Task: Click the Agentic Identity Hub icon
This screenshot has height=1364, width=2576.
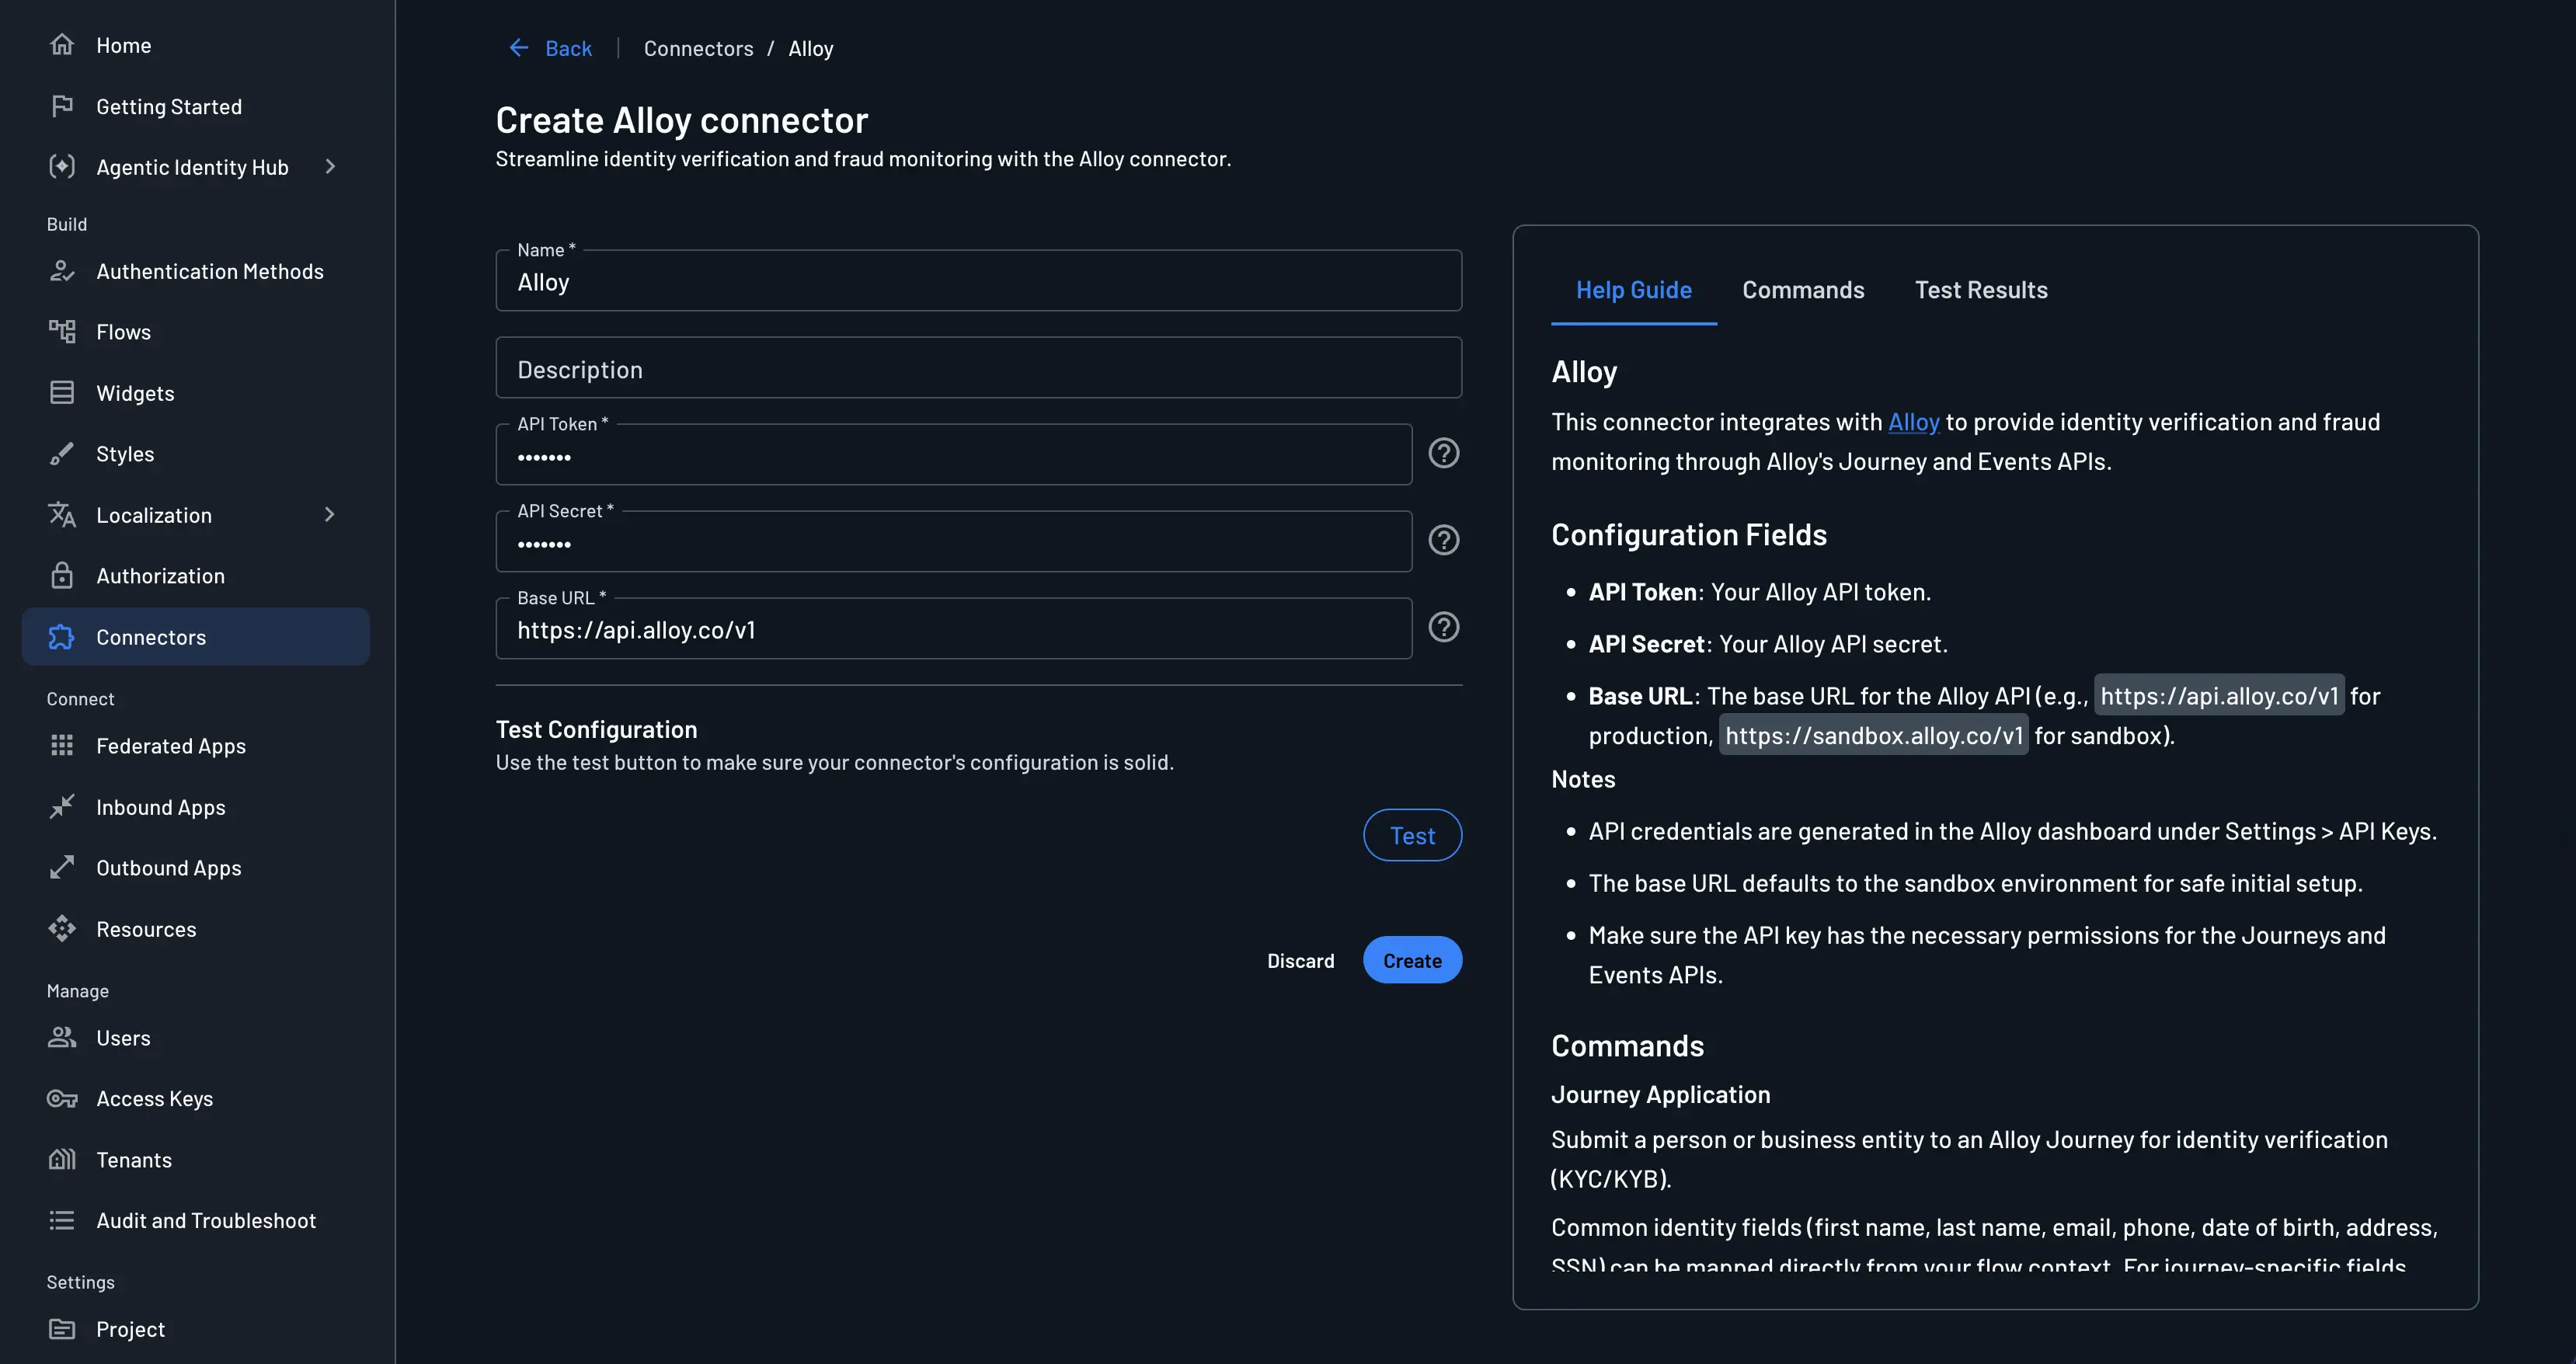Action: [x=62, y=167]
